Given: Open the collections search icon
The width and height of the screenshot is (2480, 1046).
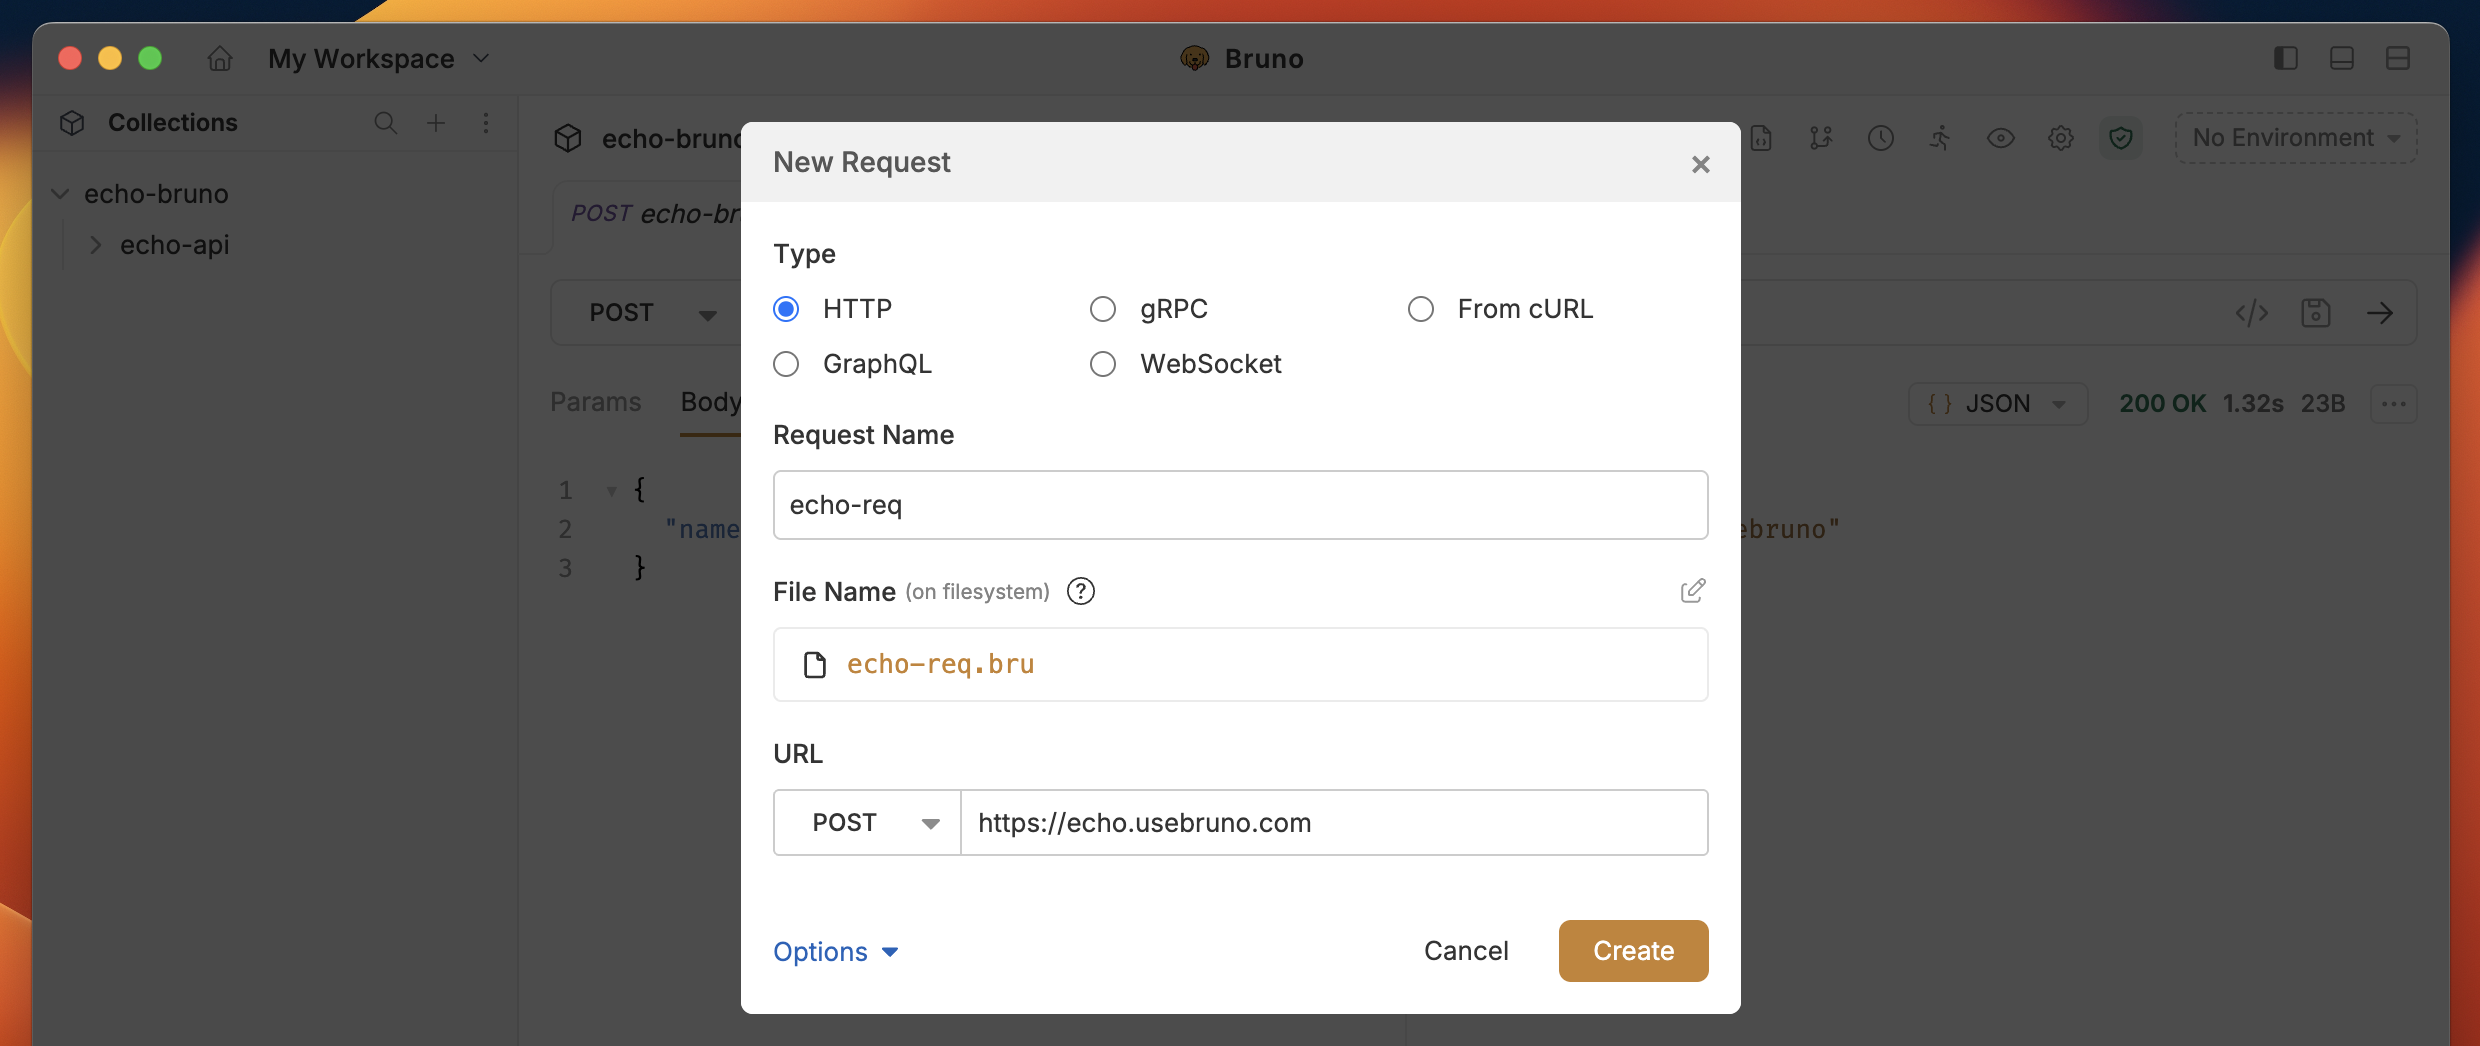Looking at the screenshot, I should [385, 123].
